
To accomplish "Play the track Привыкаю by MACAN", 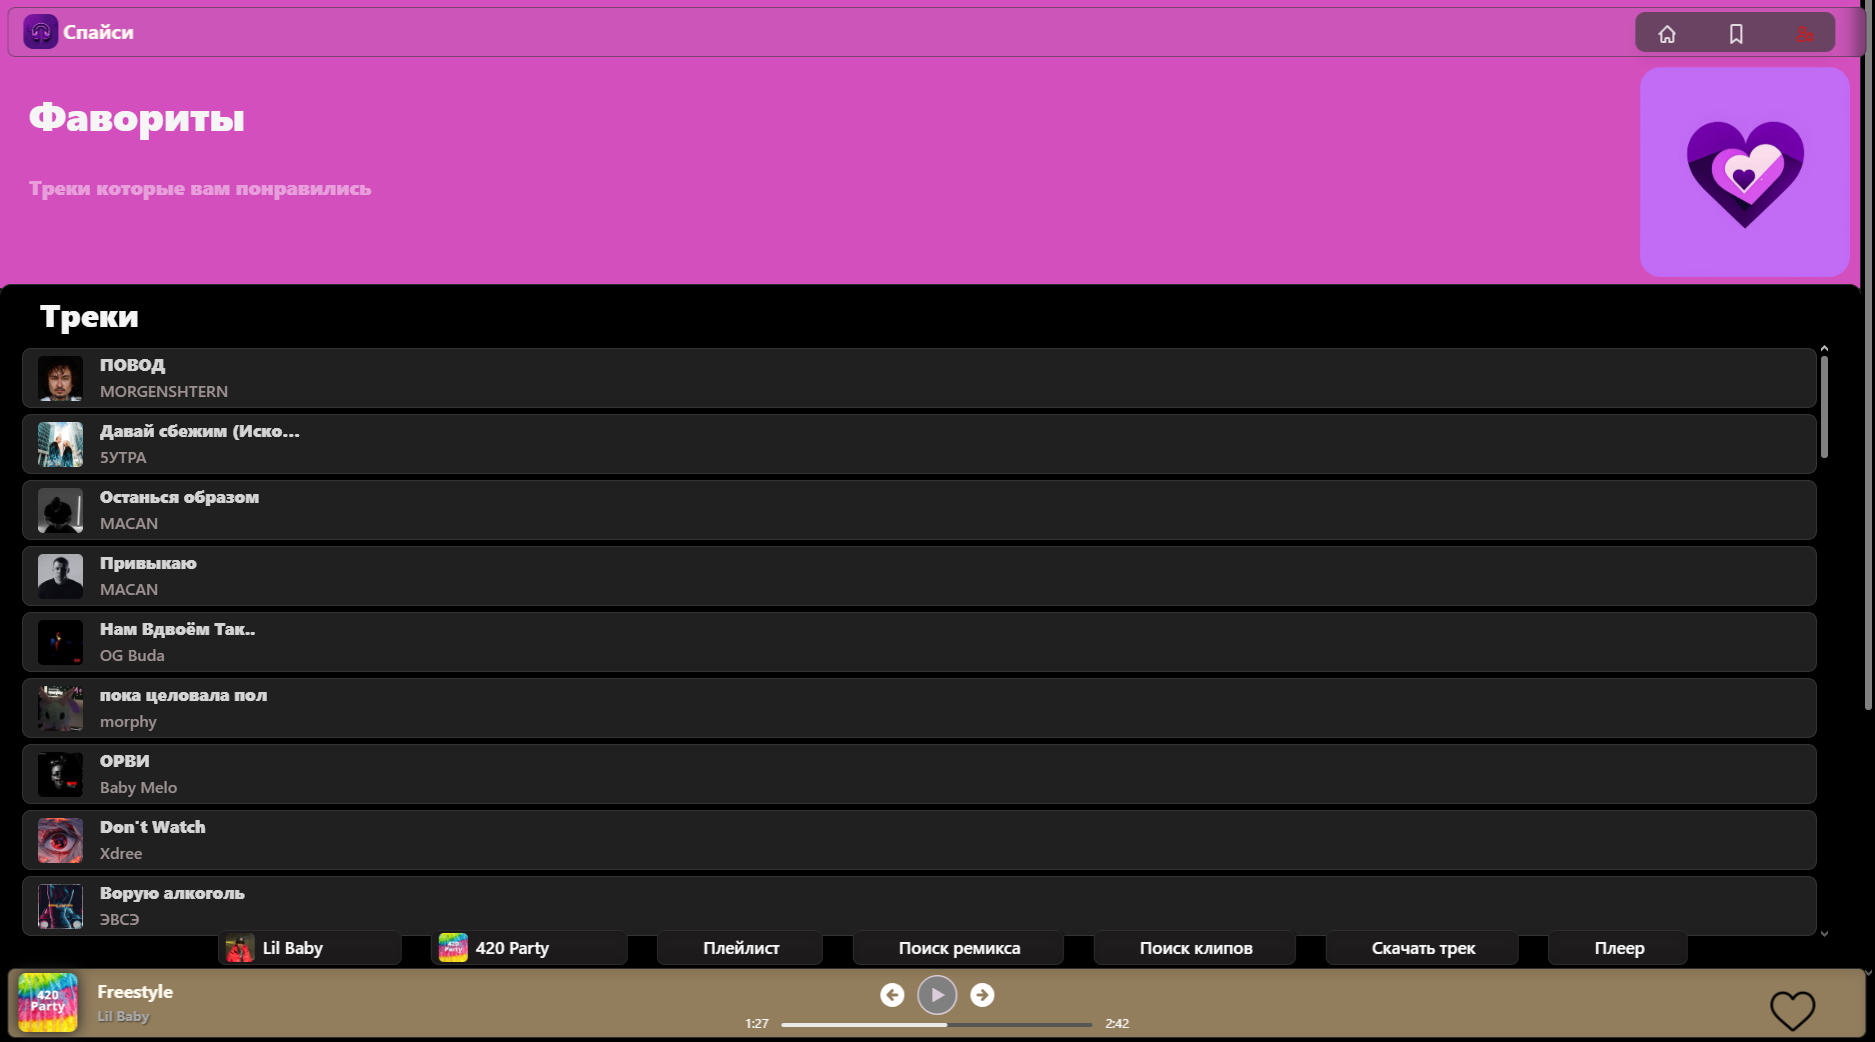I will [x=919, y=576].
